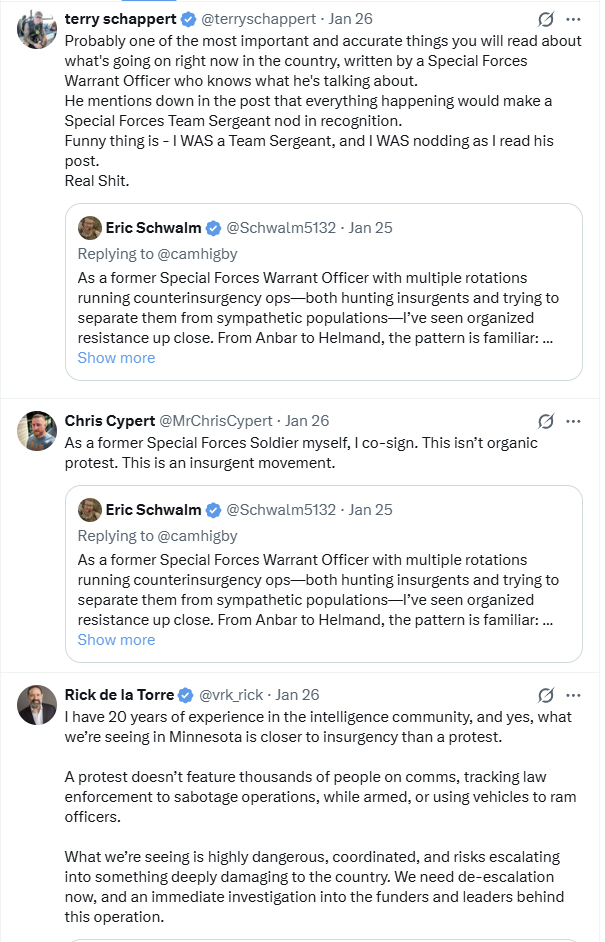
Task: Click Grok icon on Rick de la Torre's post
Action: 546,695
